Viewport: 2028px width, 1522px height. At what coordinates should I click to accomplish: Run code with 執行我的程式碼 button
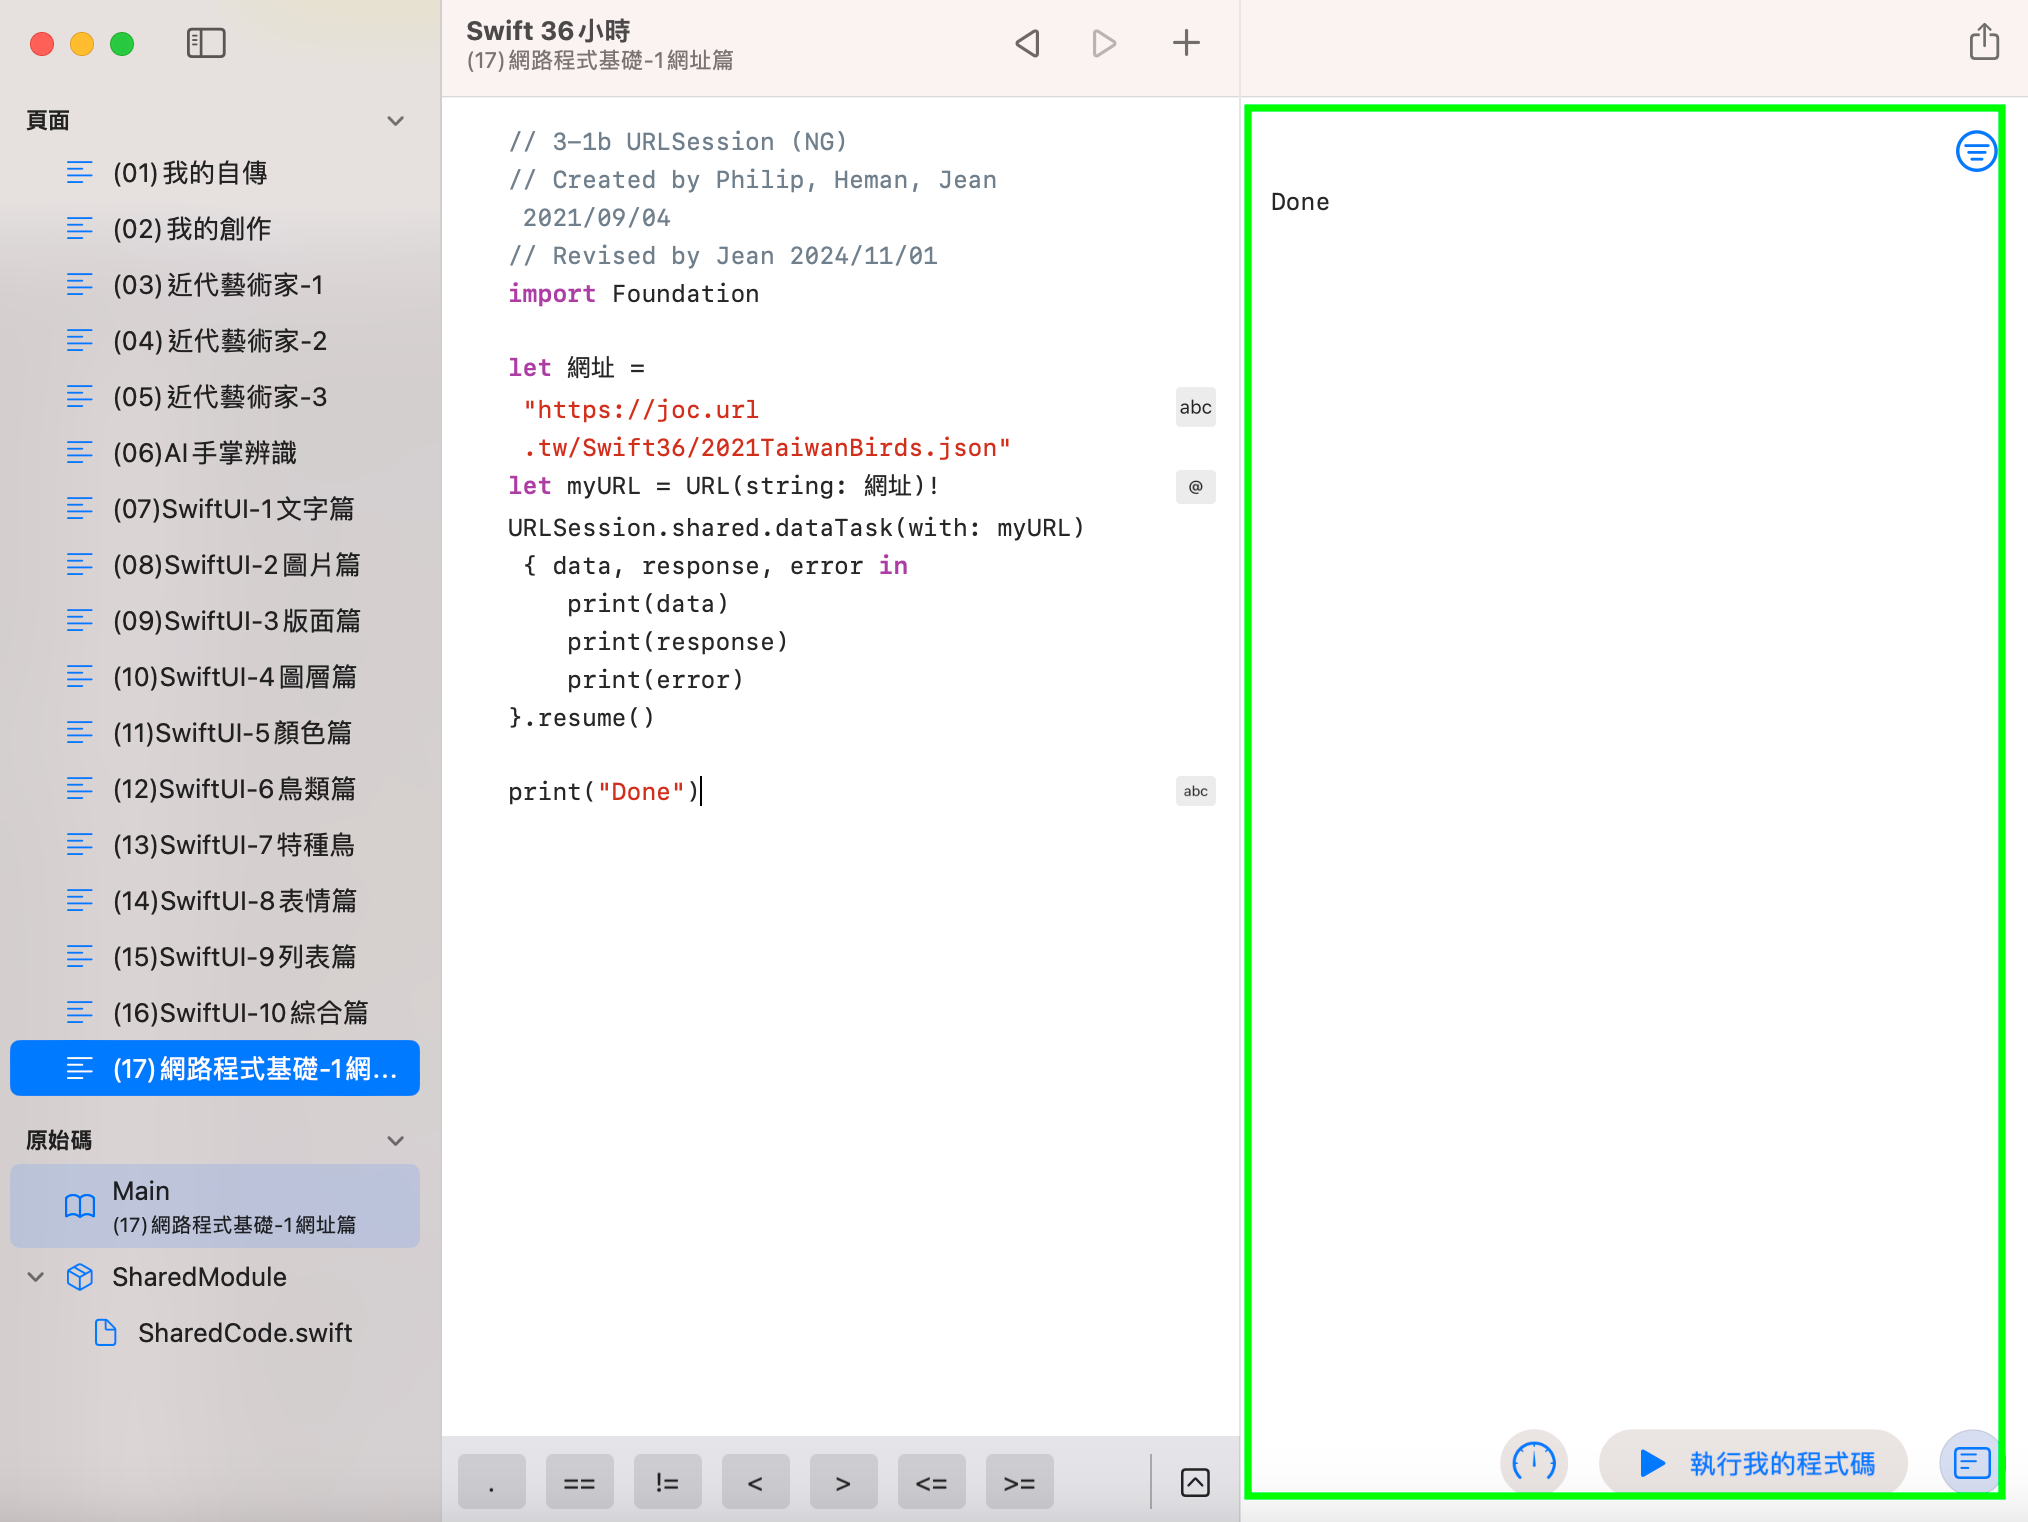coord(1754,1463)
